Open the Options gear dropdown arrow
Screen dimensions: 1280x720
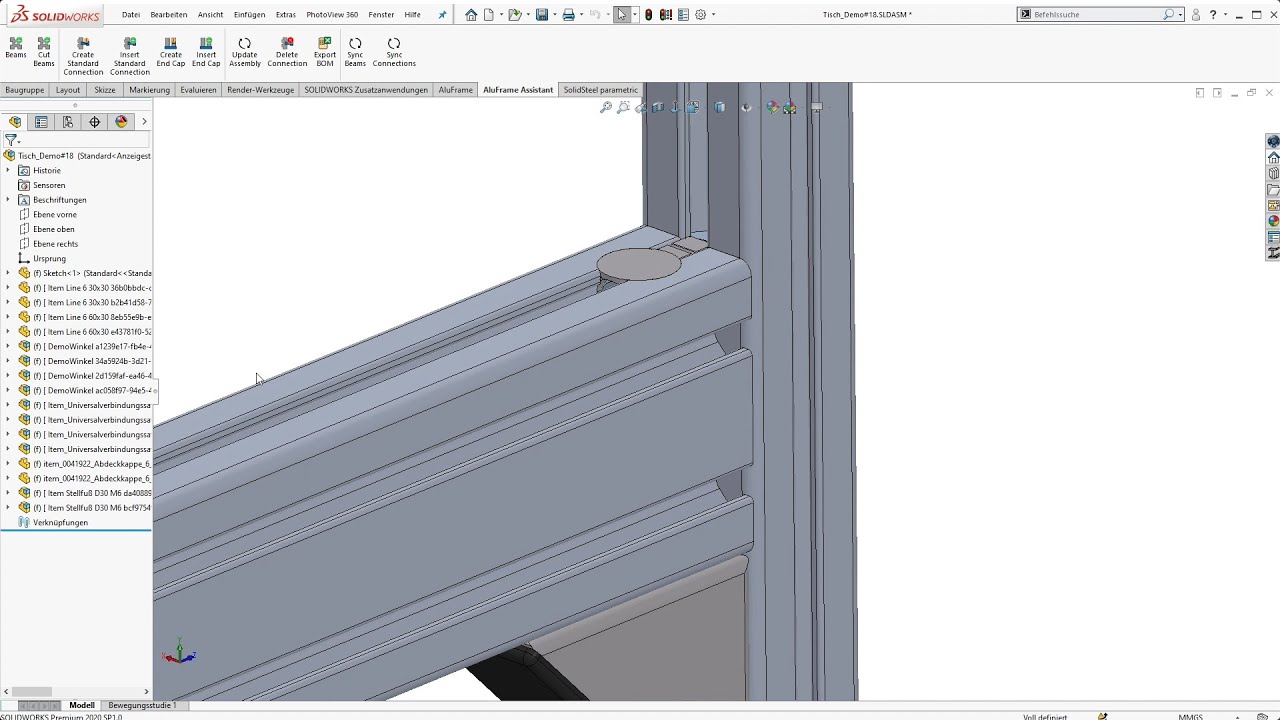[713, 15]
